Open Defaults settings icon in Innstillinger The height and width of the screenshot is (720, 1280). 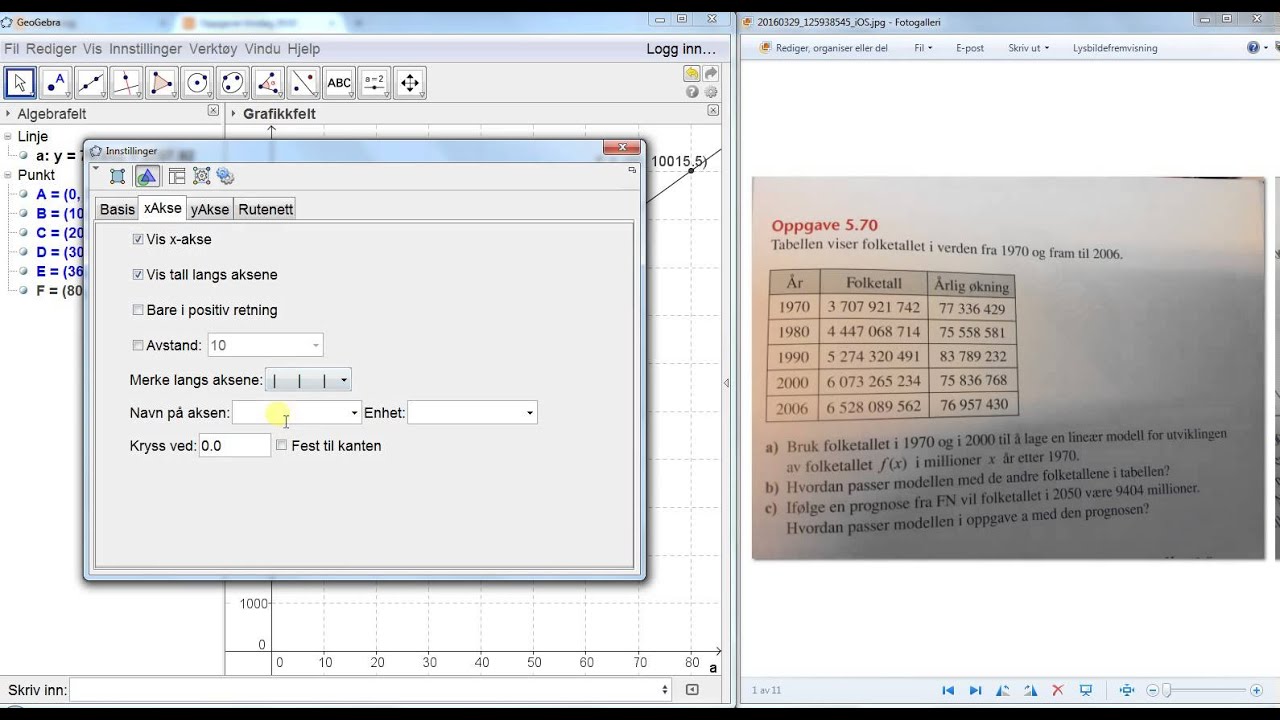pyautogui.click(x=201, y=176)
